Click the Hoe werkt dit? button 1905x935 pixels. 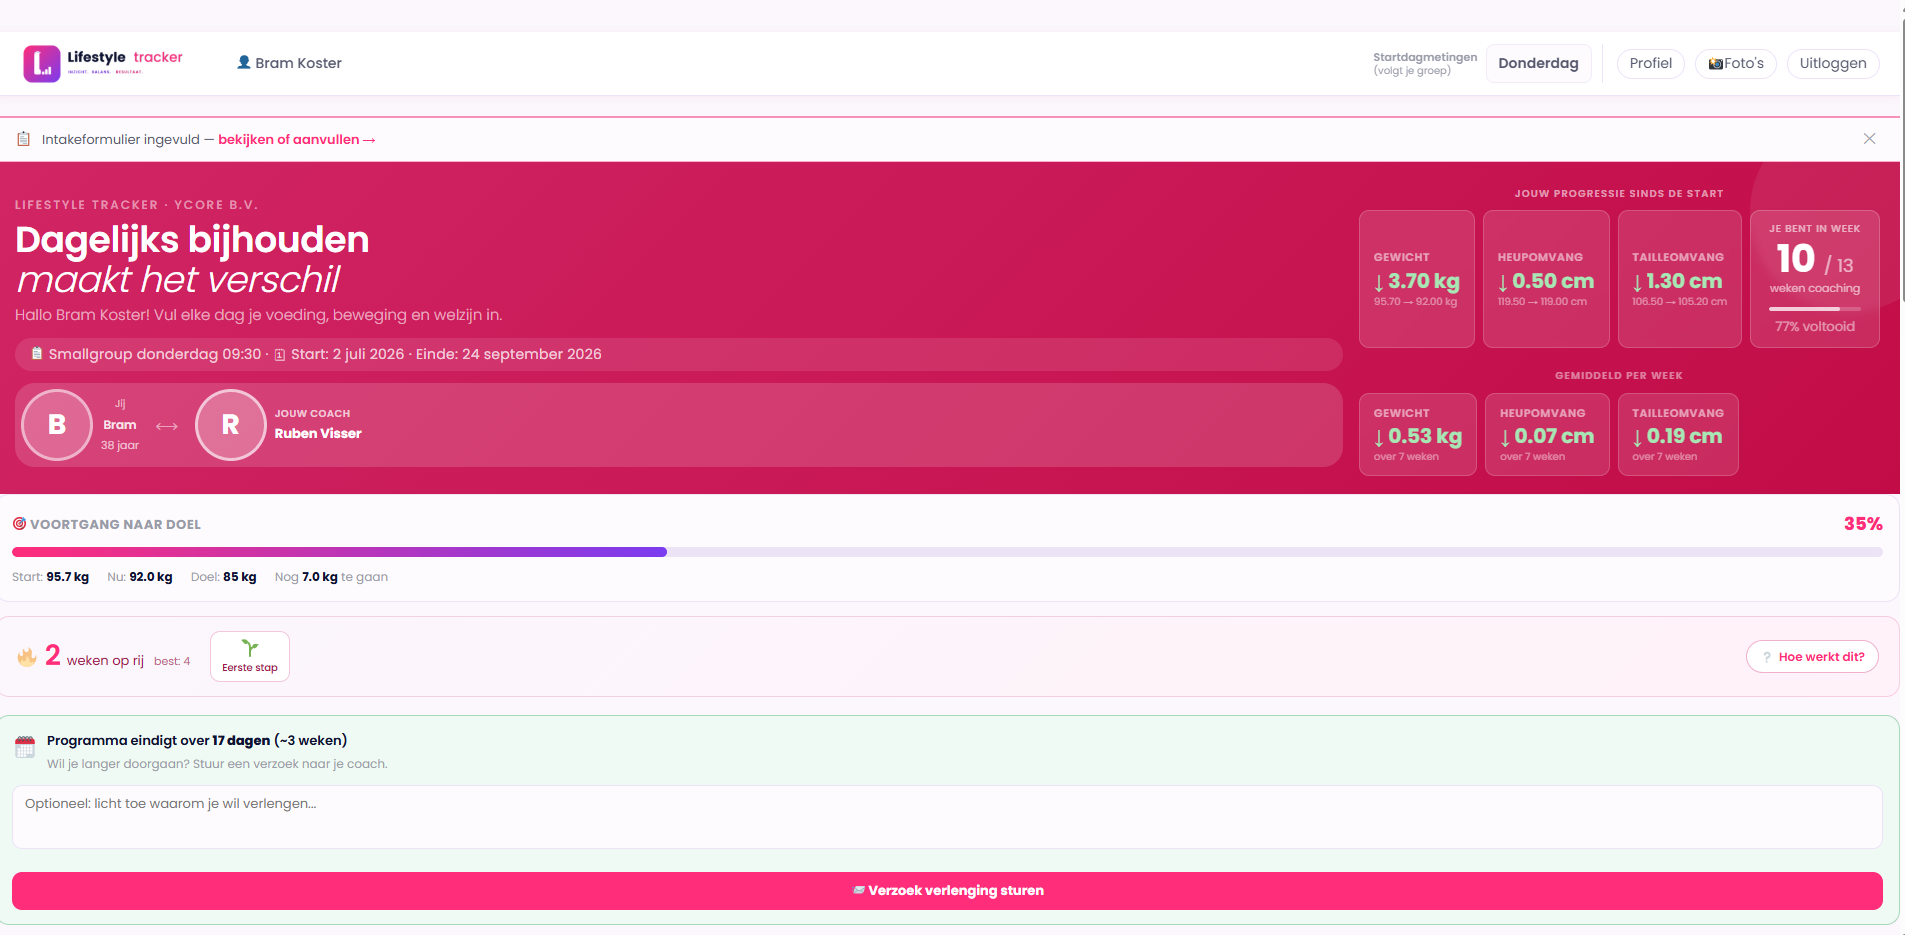coord(1812,657)
